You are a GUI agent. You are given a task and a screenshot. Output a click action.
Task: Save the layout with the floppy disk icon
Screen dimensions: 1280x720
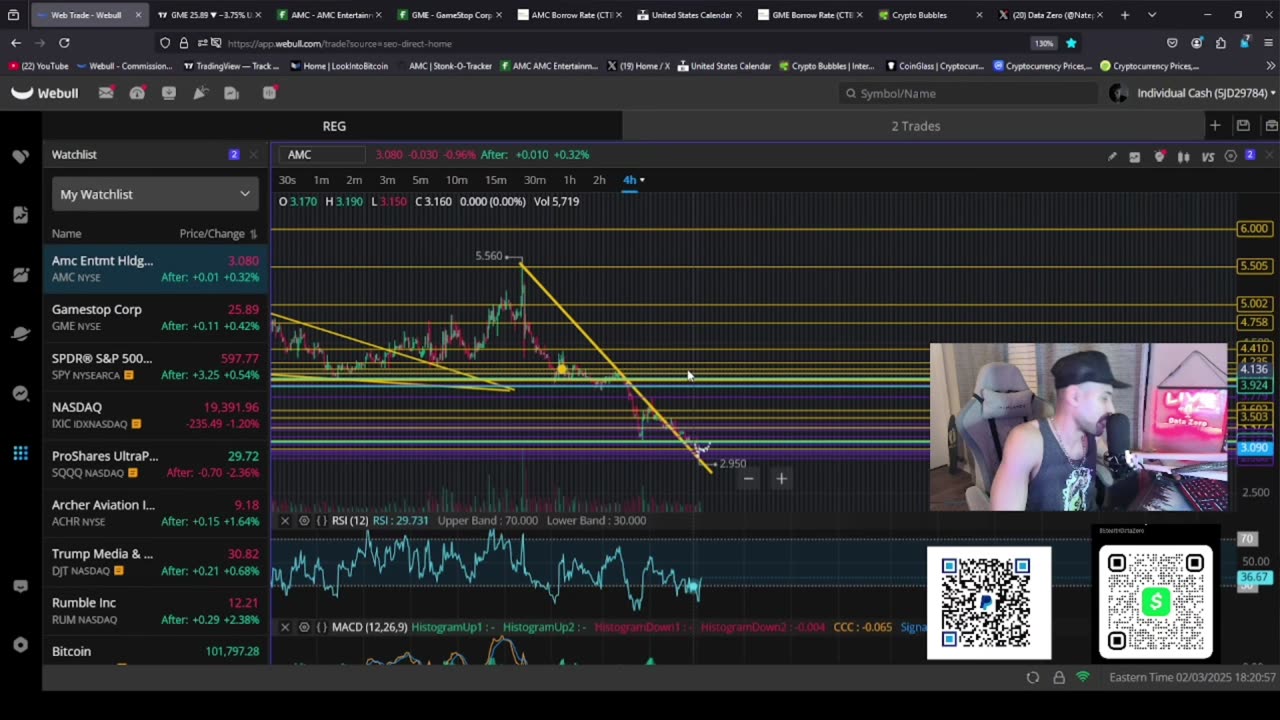point(1243,126)
